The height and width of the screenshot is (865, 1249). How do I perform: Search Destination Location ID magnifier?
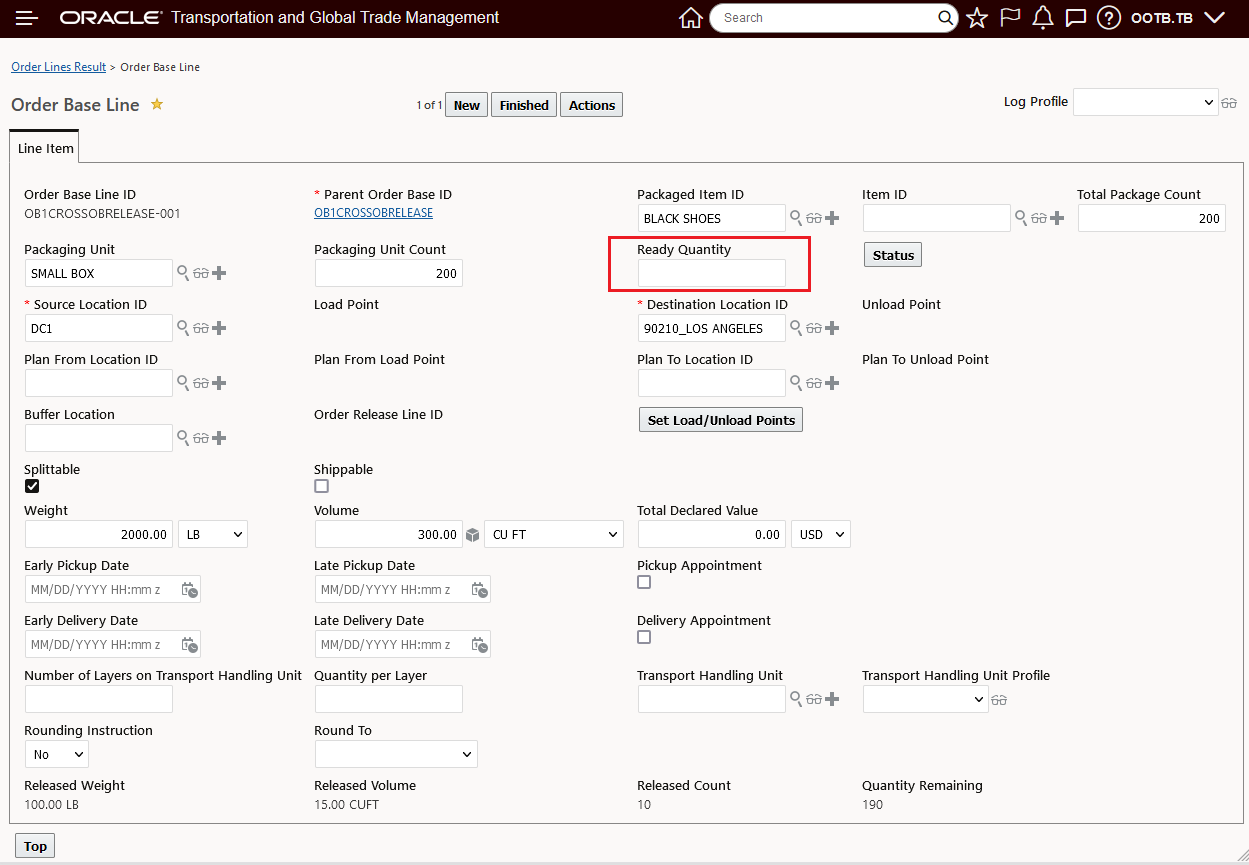[796, 328]
